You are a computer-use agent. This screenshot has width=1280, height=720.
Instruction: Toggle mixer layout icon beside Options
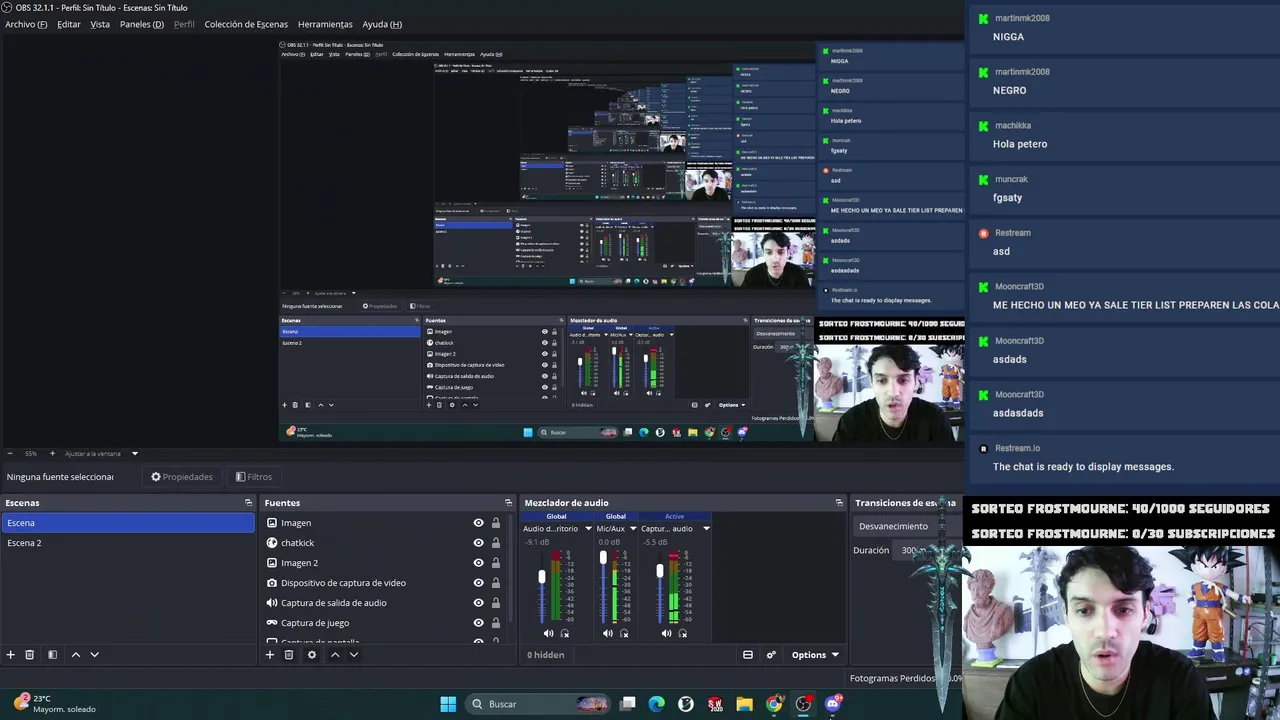(748, 655)
